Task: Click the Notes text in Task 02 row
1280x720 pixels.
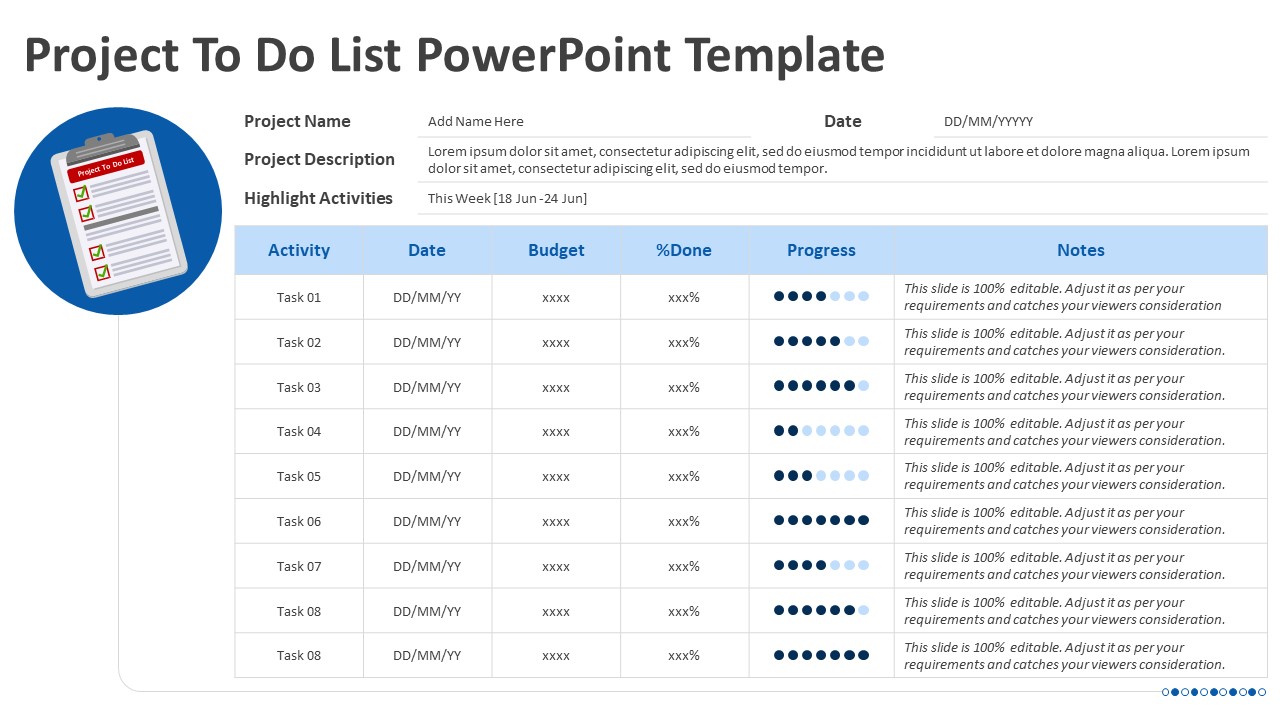Action: coord(1064,342)
